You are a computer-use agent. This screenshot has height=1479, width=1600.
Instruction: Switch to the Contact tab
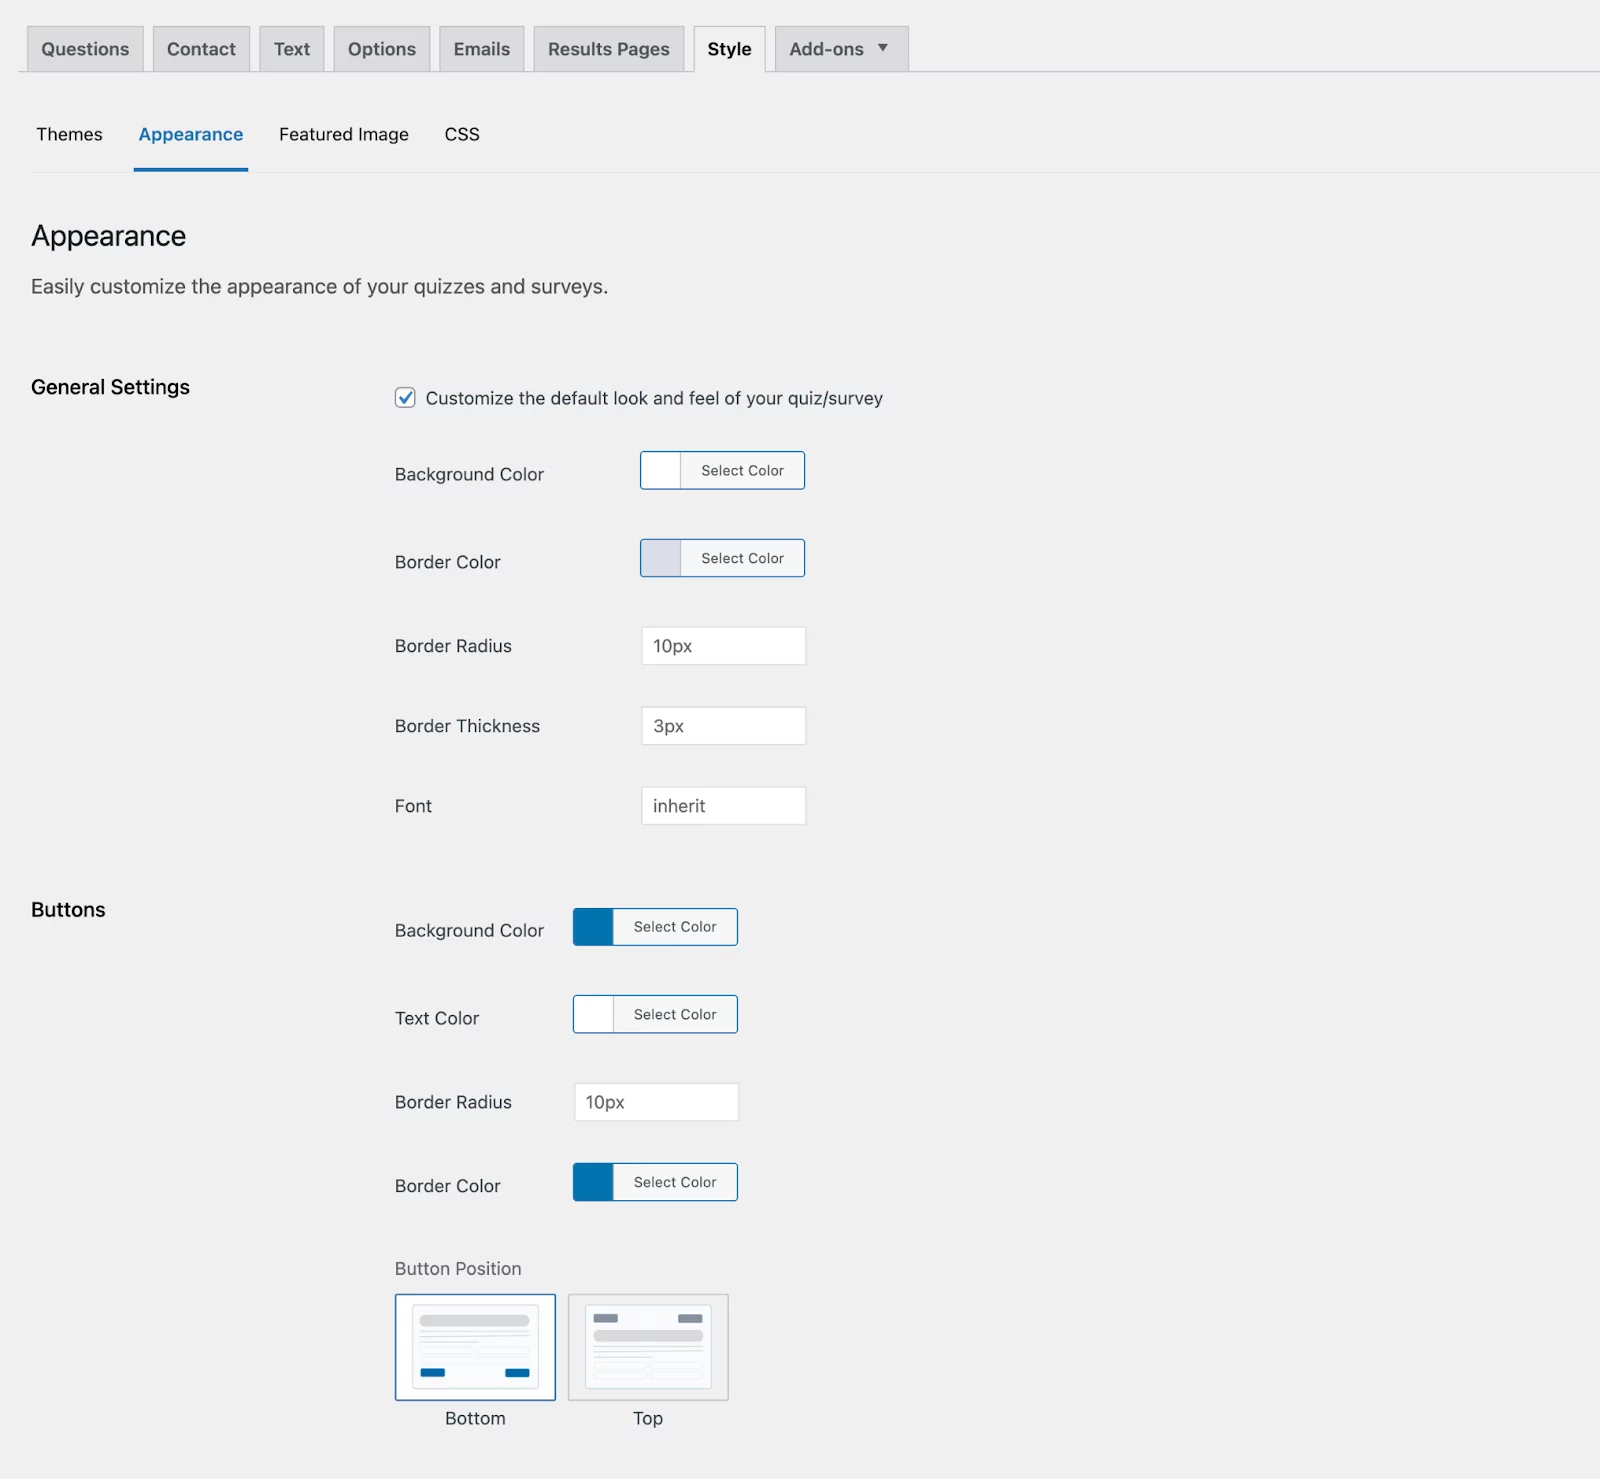pyautogui.click(x=201, y=49)
